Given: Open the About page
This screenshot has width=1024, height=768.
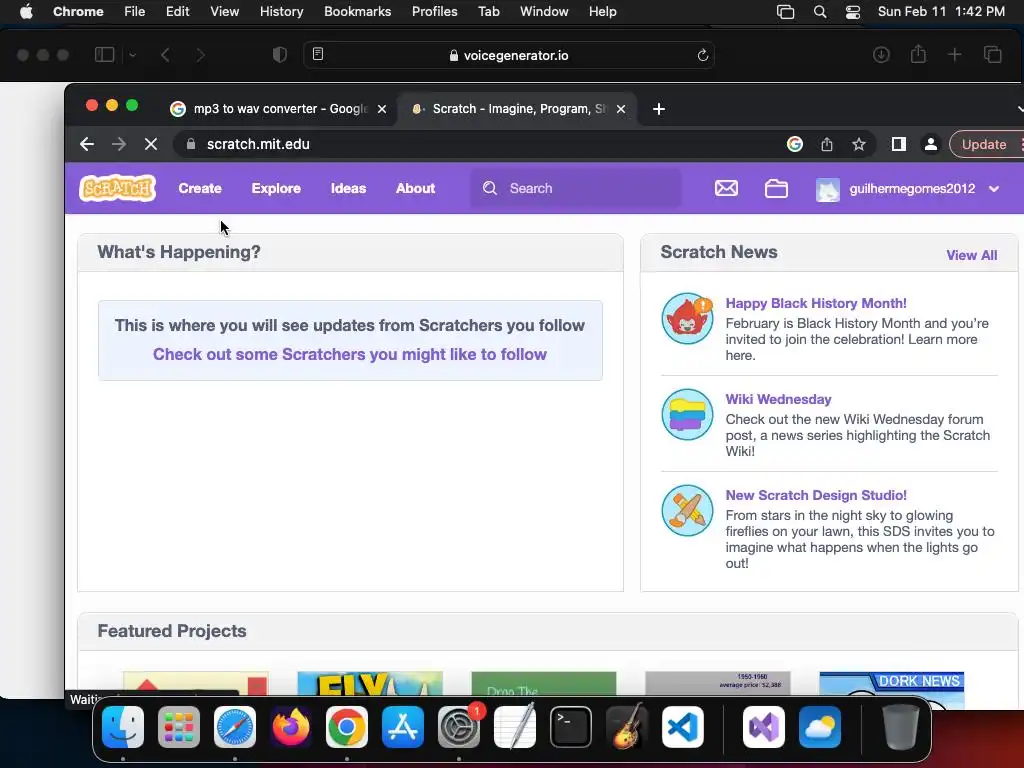Looking at the screenshot, I should (x=415, y=188).
